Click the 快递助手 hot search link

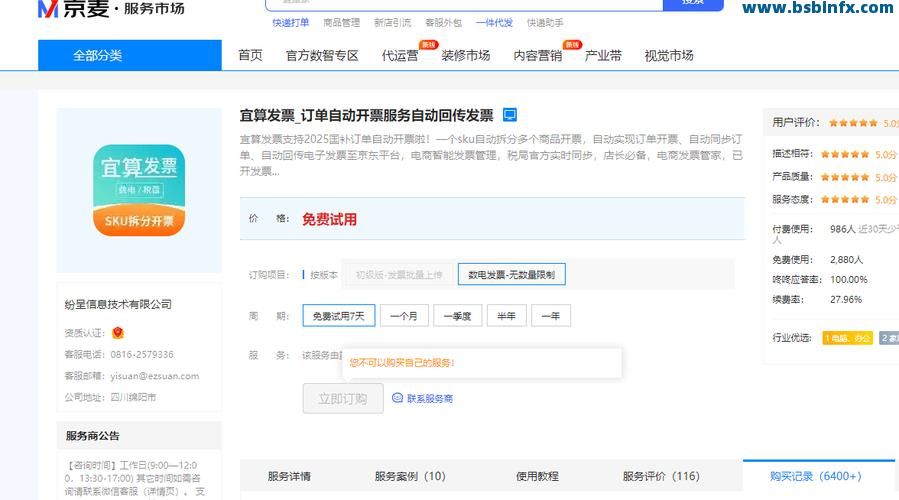click(x=545, y=23)
